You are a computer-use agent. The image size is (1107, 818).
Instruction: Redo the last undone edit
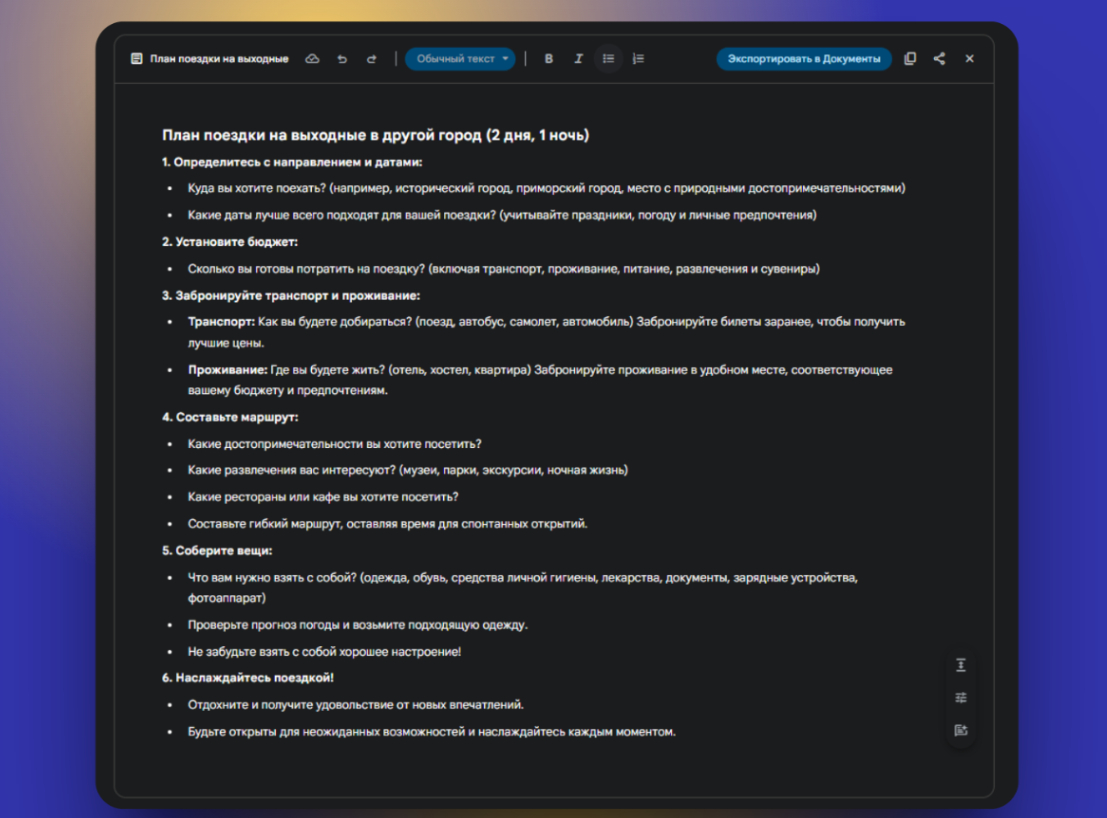(371, 59)
